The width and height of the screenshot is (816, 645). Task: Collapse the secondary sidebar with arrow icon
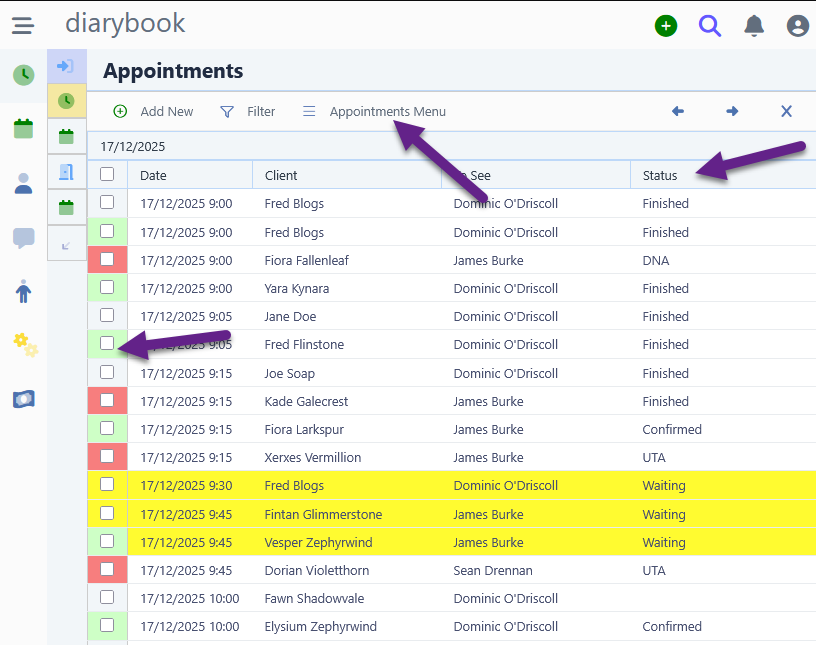(66, 244)
